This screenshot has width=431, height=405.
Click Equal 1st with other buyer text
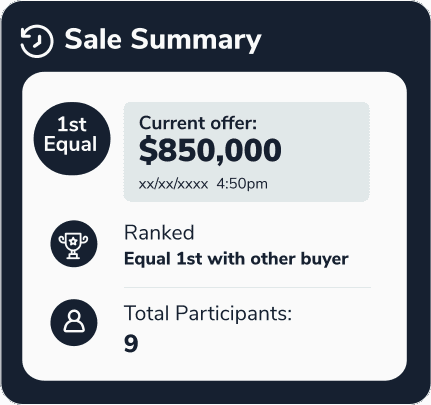pyautogui.click(x=236, y=259)
